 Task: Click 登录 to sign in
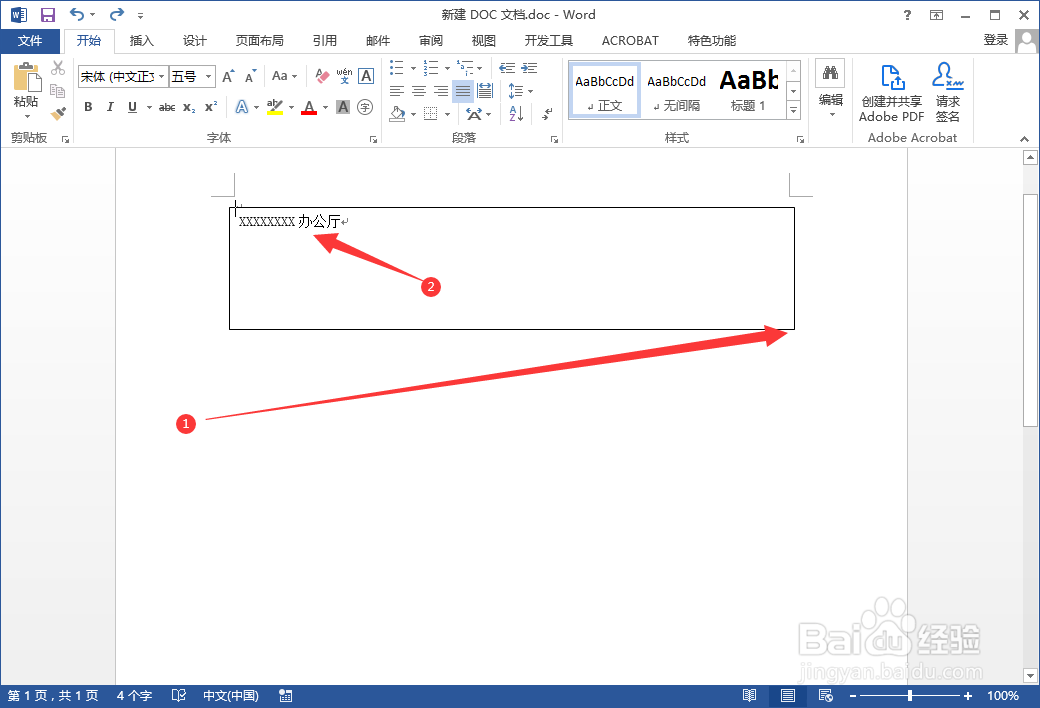click(996, 40)
